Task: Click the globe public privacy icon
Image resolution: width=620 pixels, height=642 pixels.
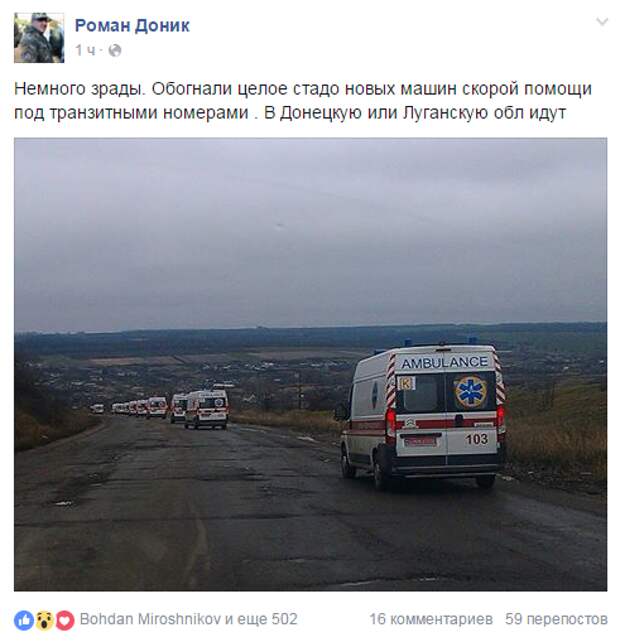Action: click(115, 50)
